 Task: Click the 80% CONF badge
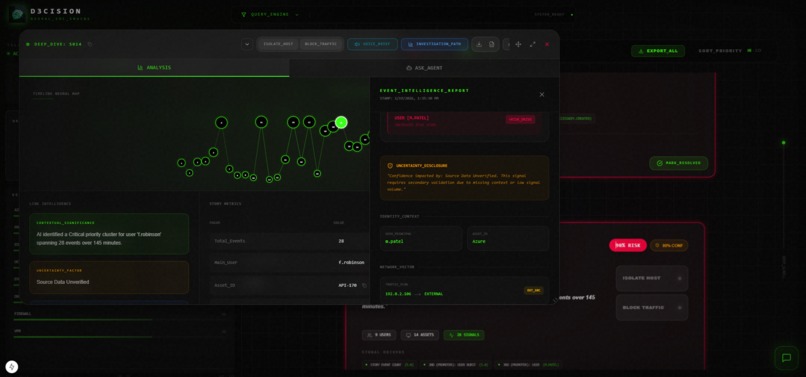tap(669, 245)
